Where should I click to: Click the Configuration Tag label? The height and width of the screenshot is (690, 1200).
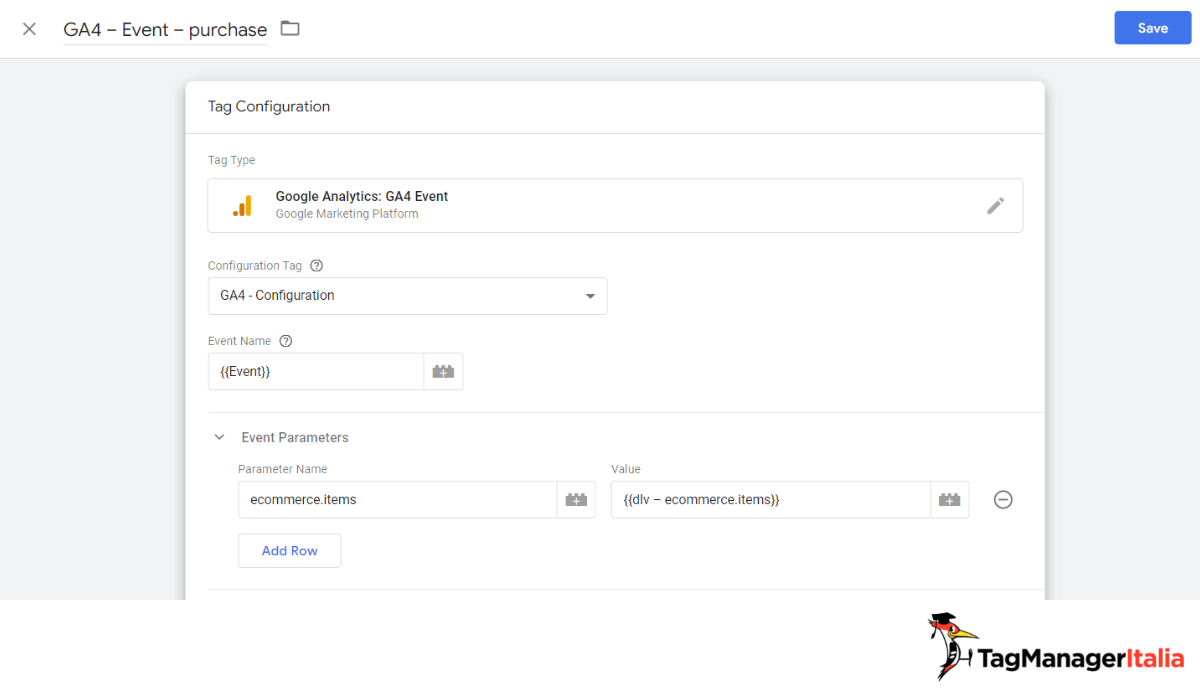click(x=257, y=266)
